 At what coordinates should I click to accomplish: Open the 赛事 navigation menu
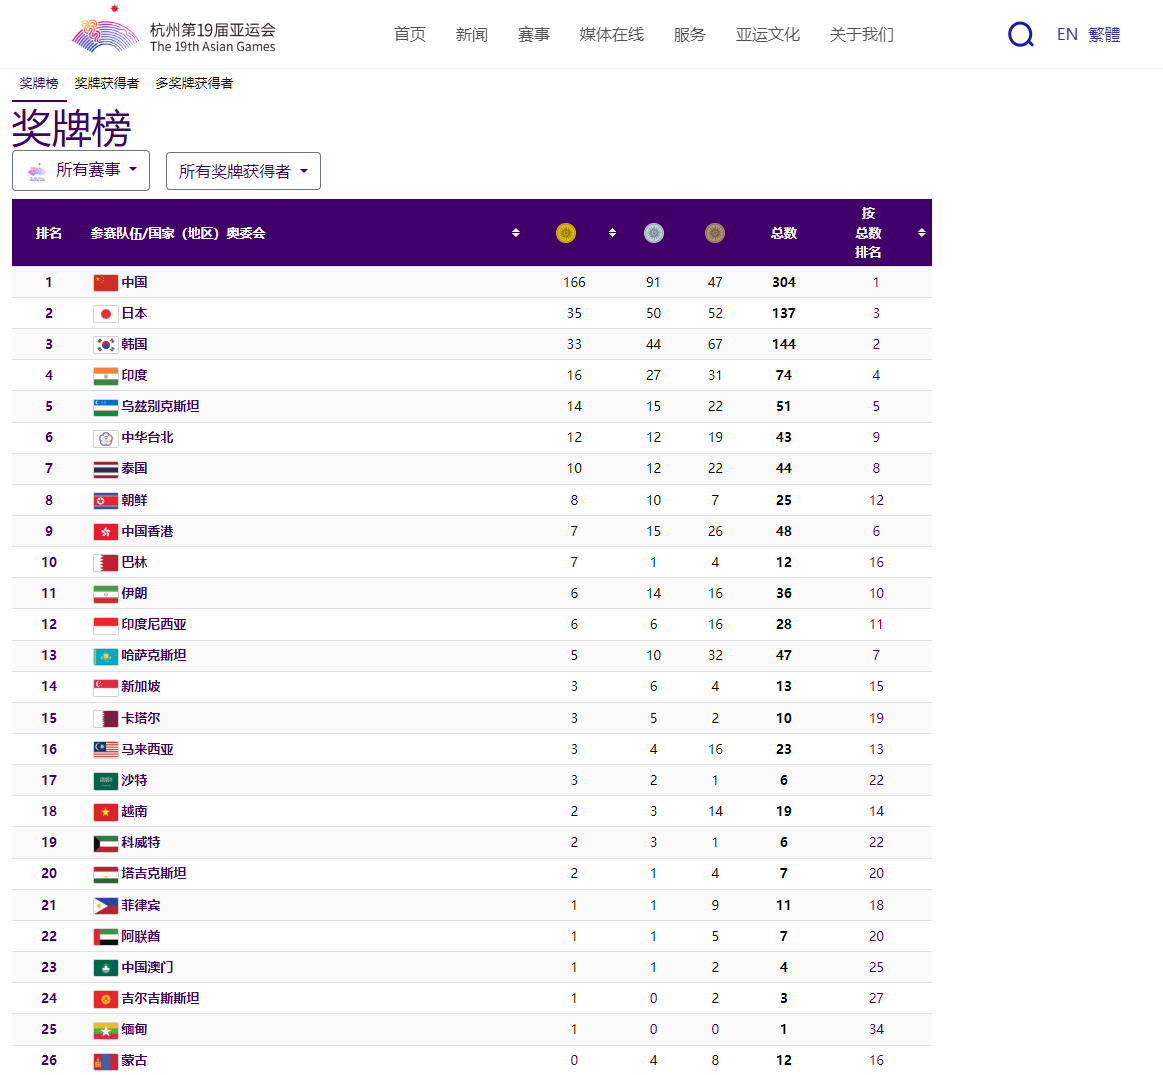point(533,35)
